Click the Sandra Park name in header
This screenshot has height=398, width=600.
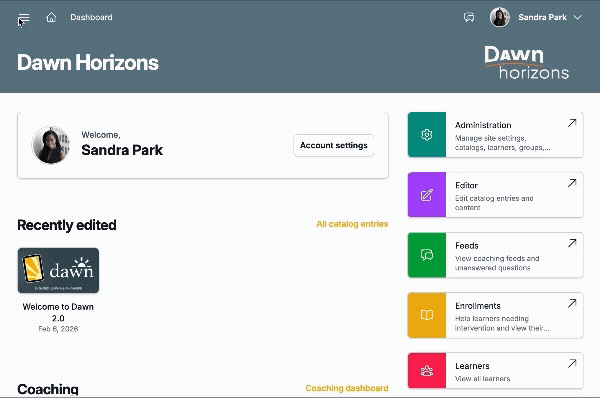coord(542,17)
